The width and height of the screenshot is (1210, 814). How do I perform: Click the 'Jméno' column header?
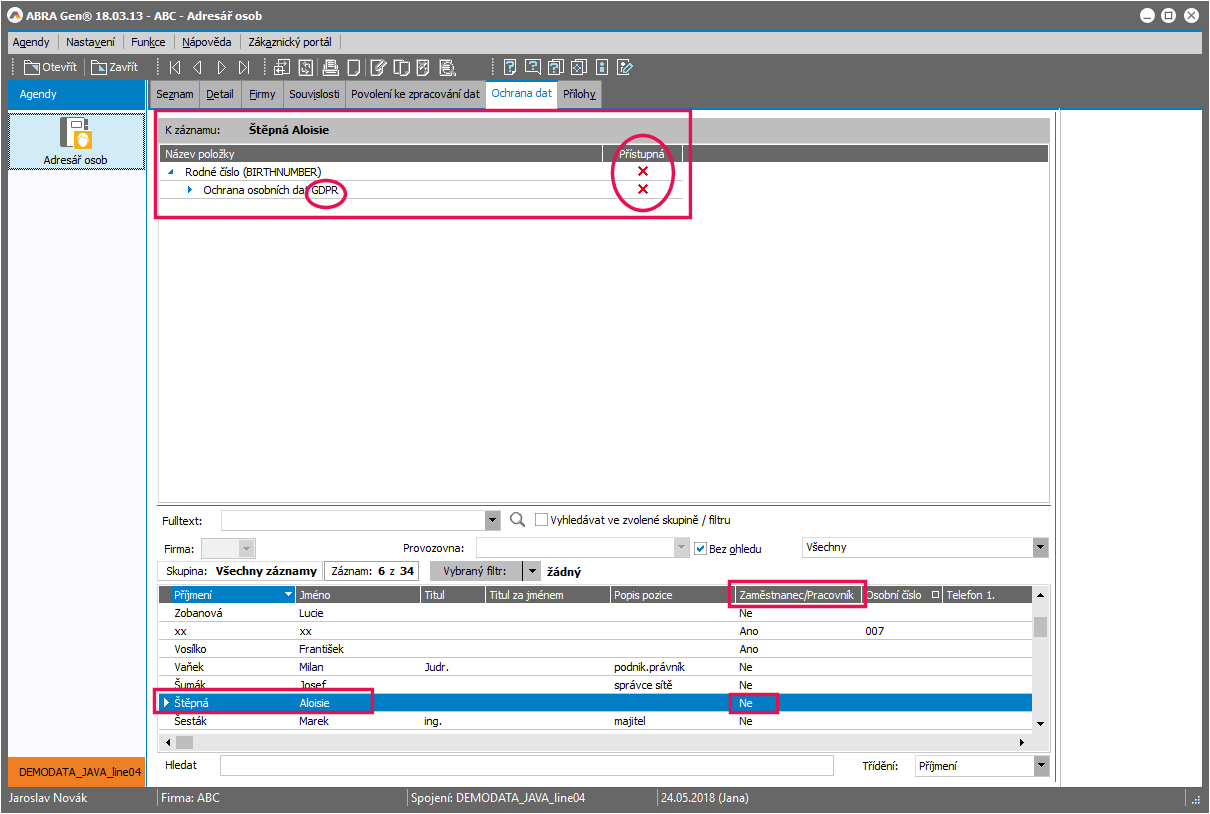click(358, 595)
